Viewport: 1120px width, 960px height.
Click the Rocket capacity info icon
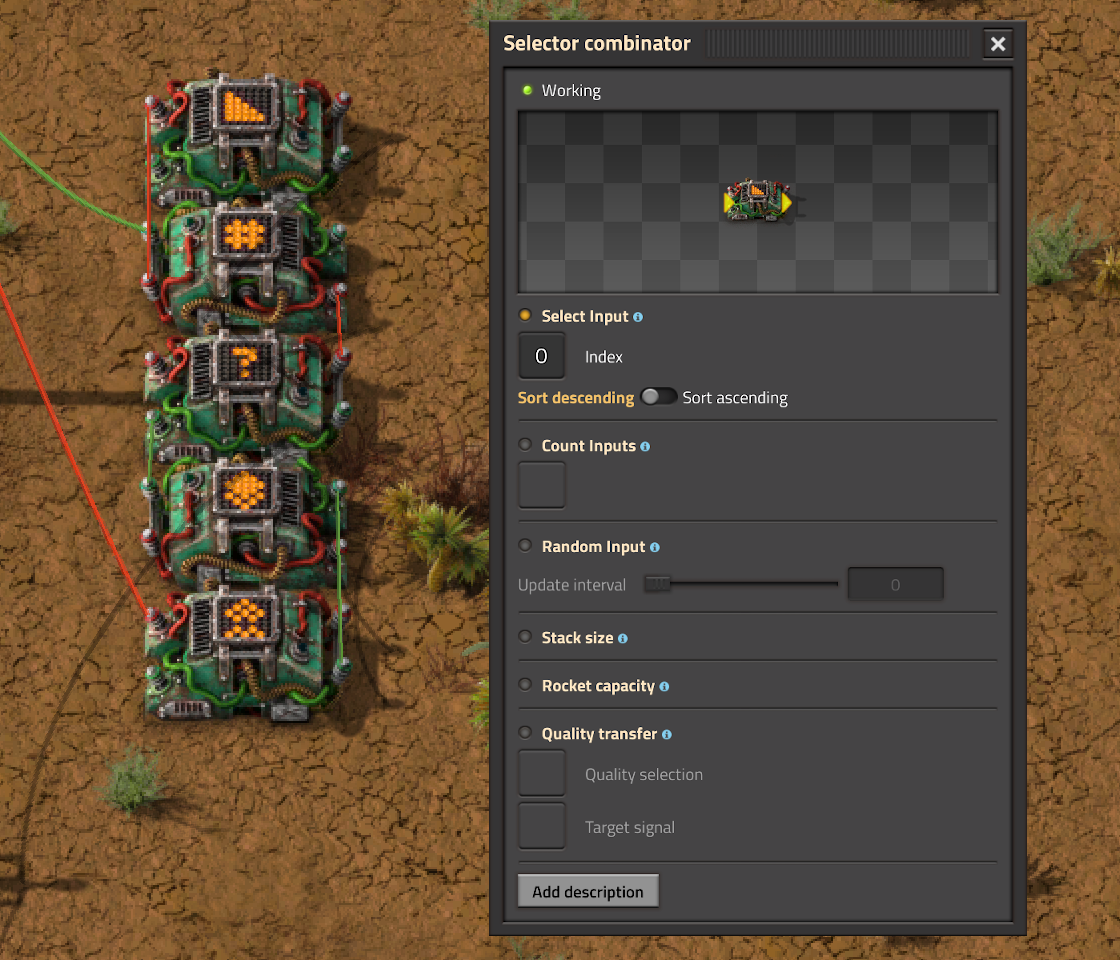tap(664, 686)
